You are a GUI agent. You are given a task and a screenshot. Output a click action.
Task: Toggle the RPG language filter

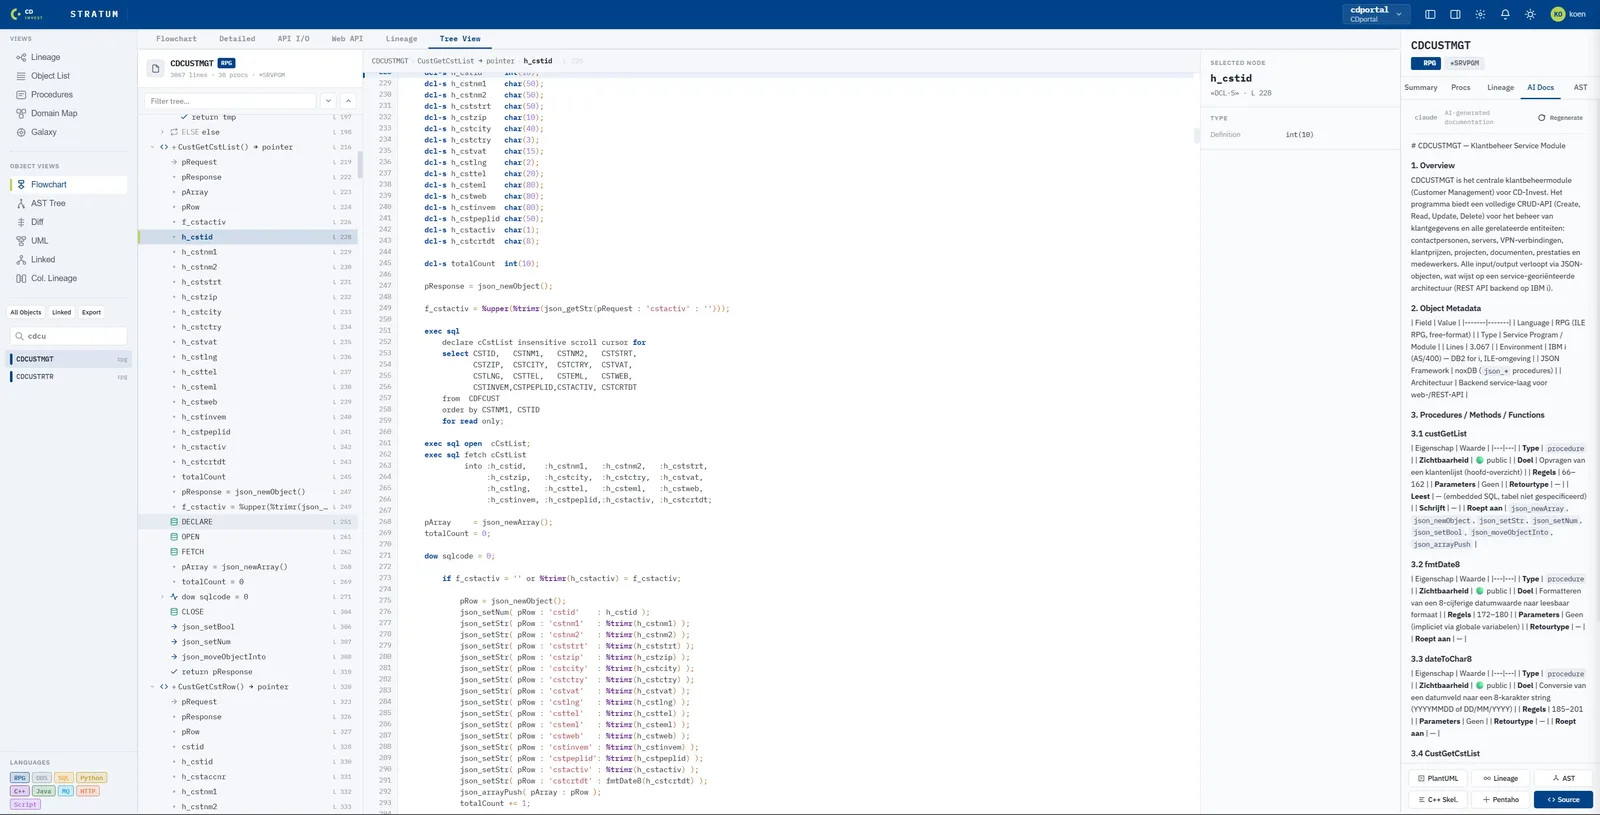point(19,778)
